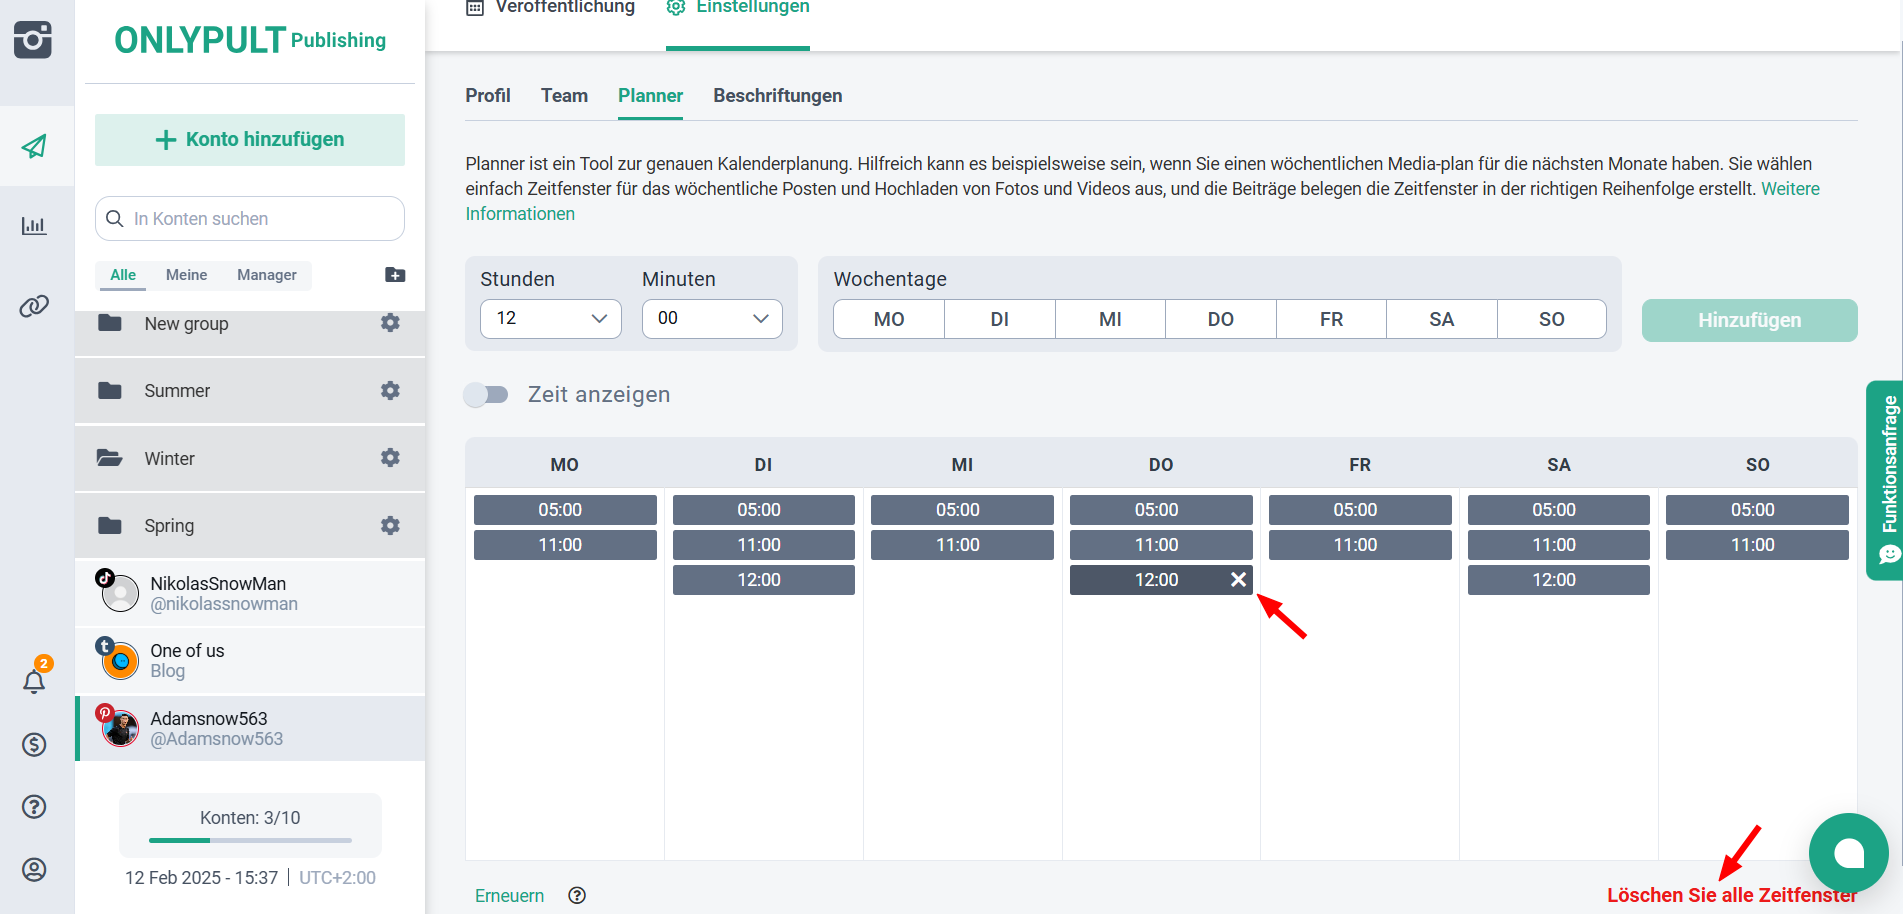Click the dollar billing icon
The height and width of the screenshot is (914, 1903).
[34, 745]
